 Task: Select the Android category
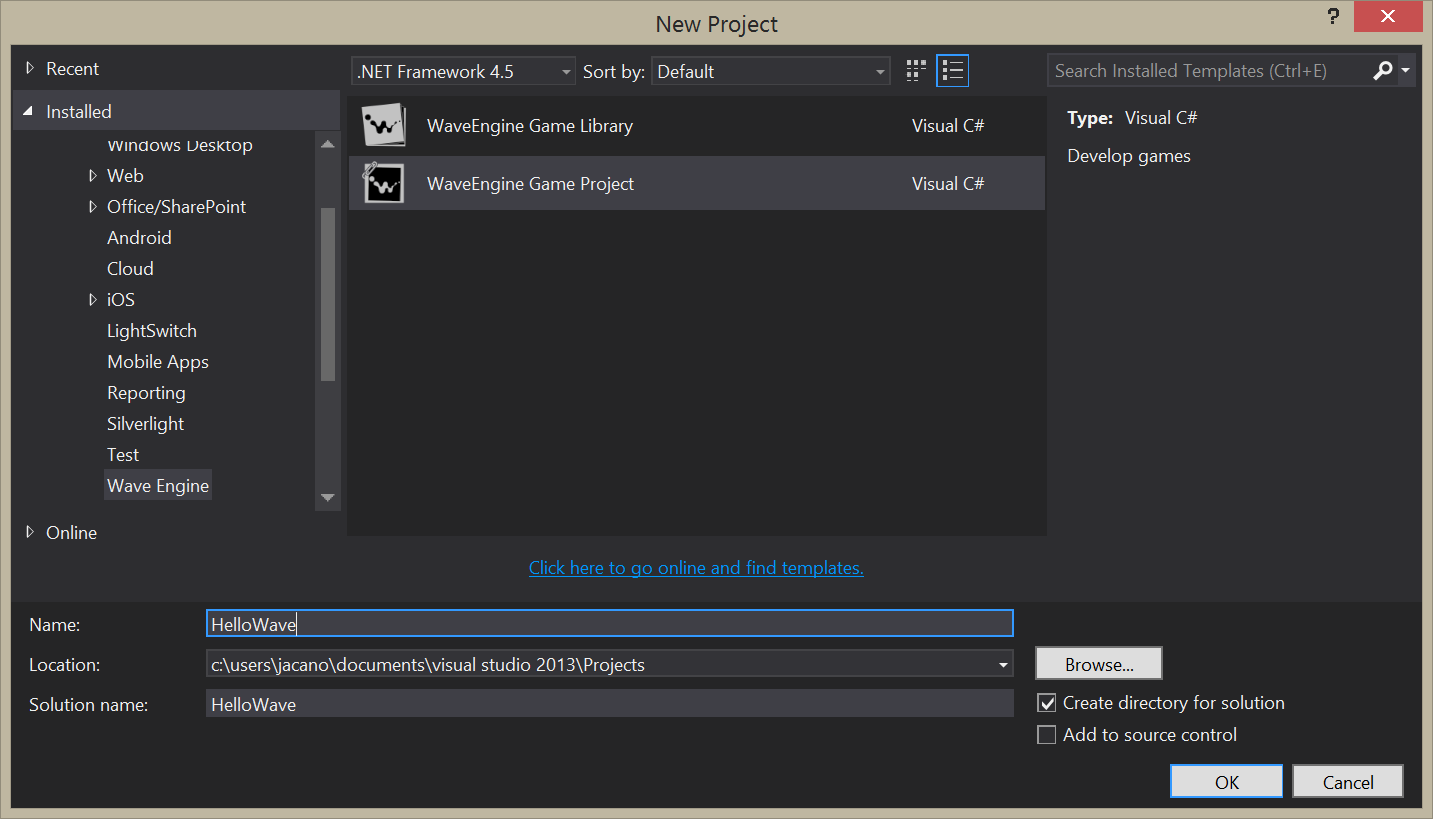[x=139, y=238]
